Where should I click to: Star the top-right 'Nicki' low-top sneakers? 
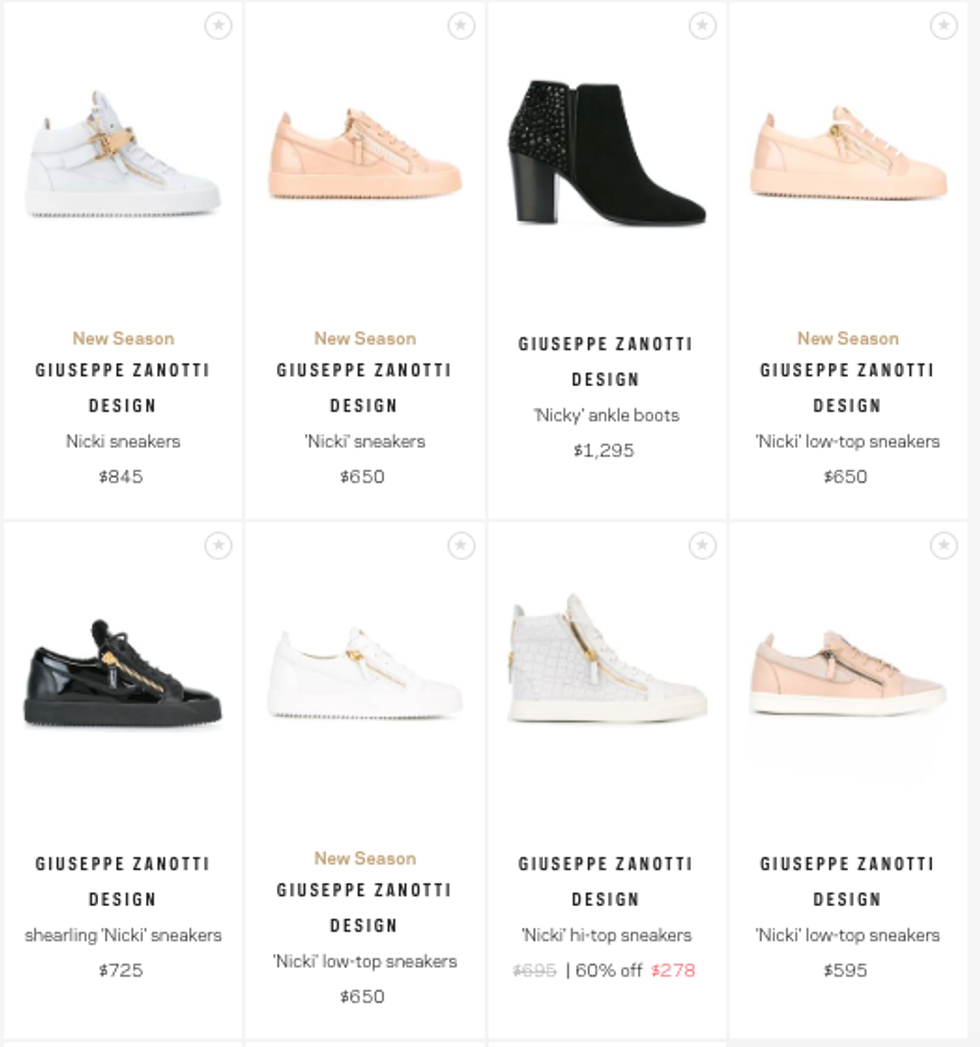(944, 25)
